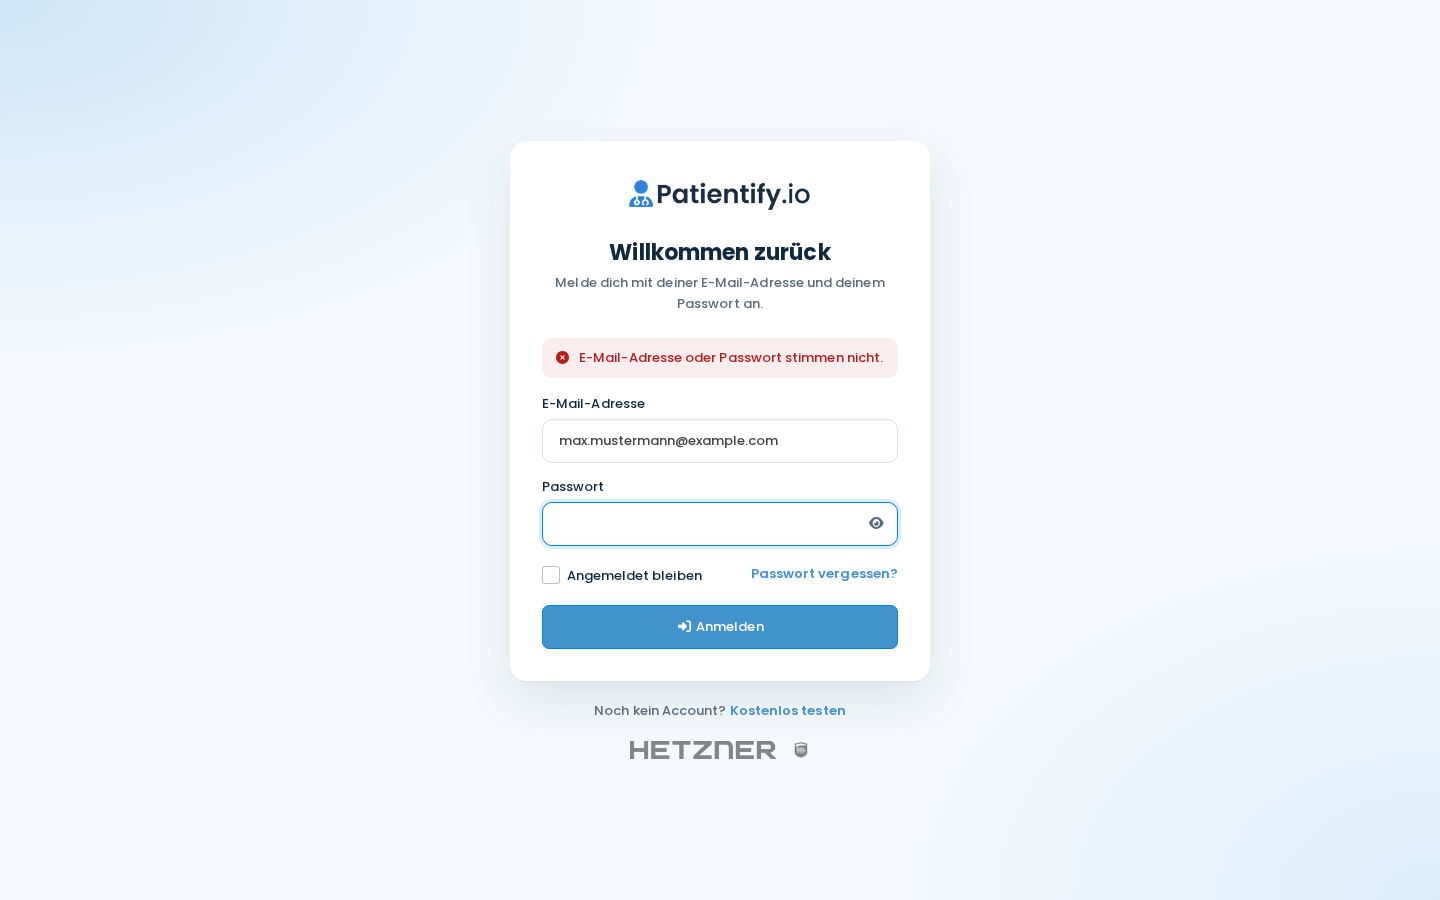The height and width of the screenshot is (900, 1440).
Task: Click the Noch kein Account? text
Action: tap(660, 711)
